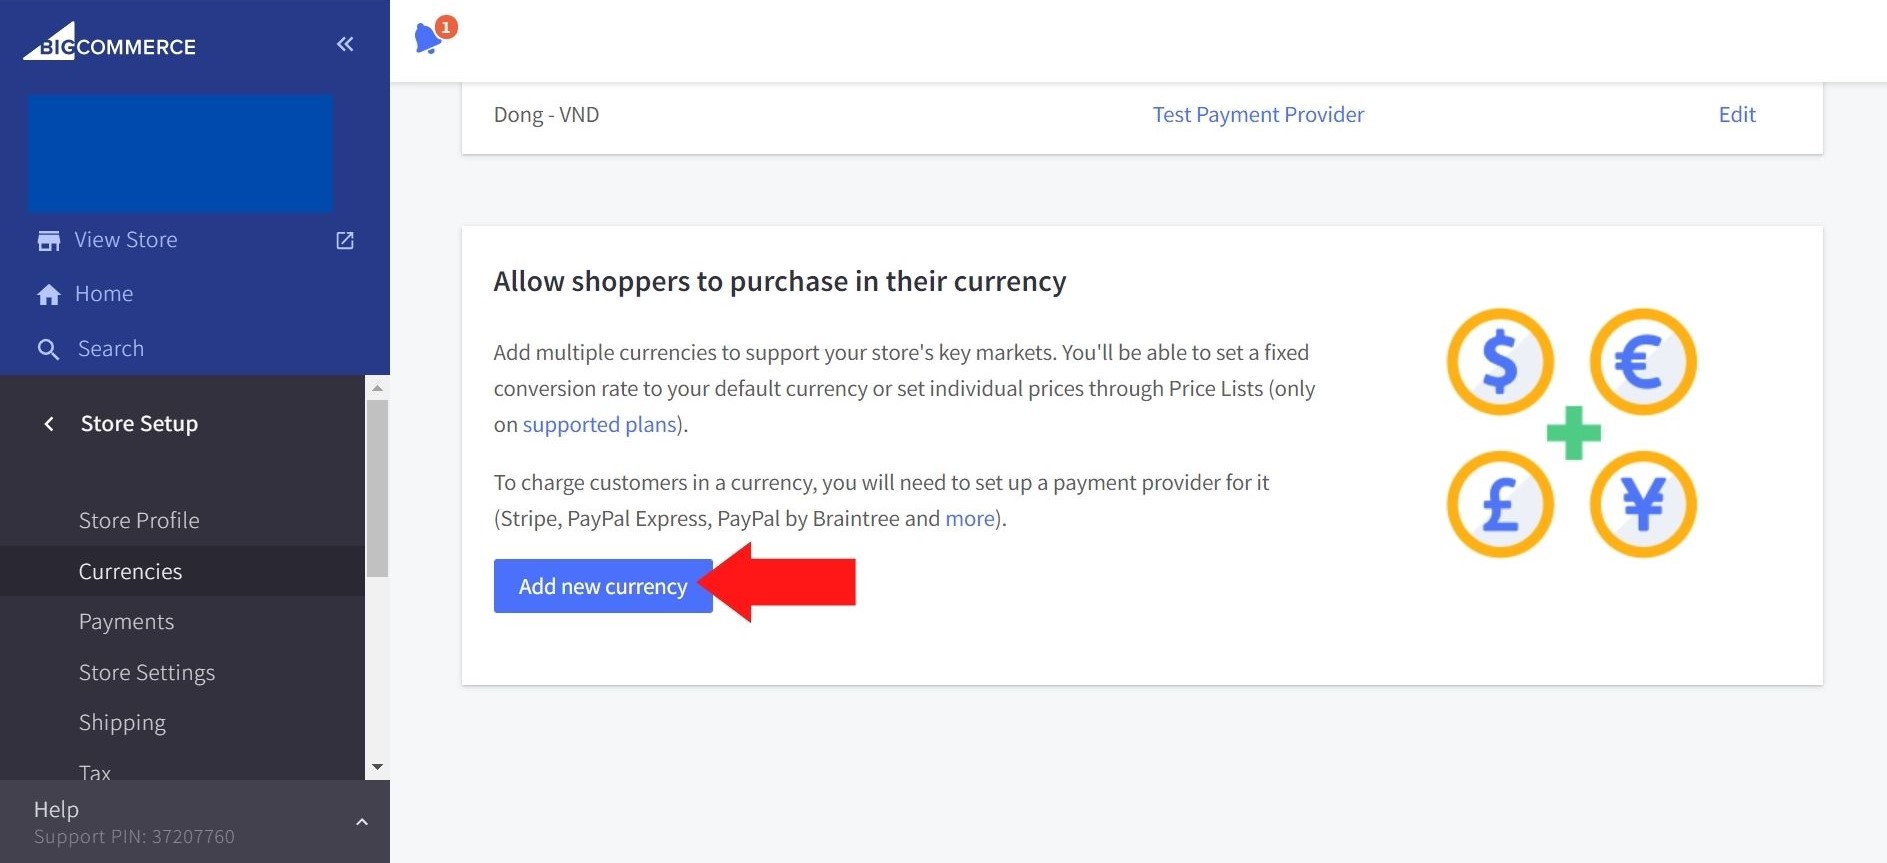This screenshot has width=1887, height=863.
Task: Click the View Store storefront icon
Action: click(48, 241)
